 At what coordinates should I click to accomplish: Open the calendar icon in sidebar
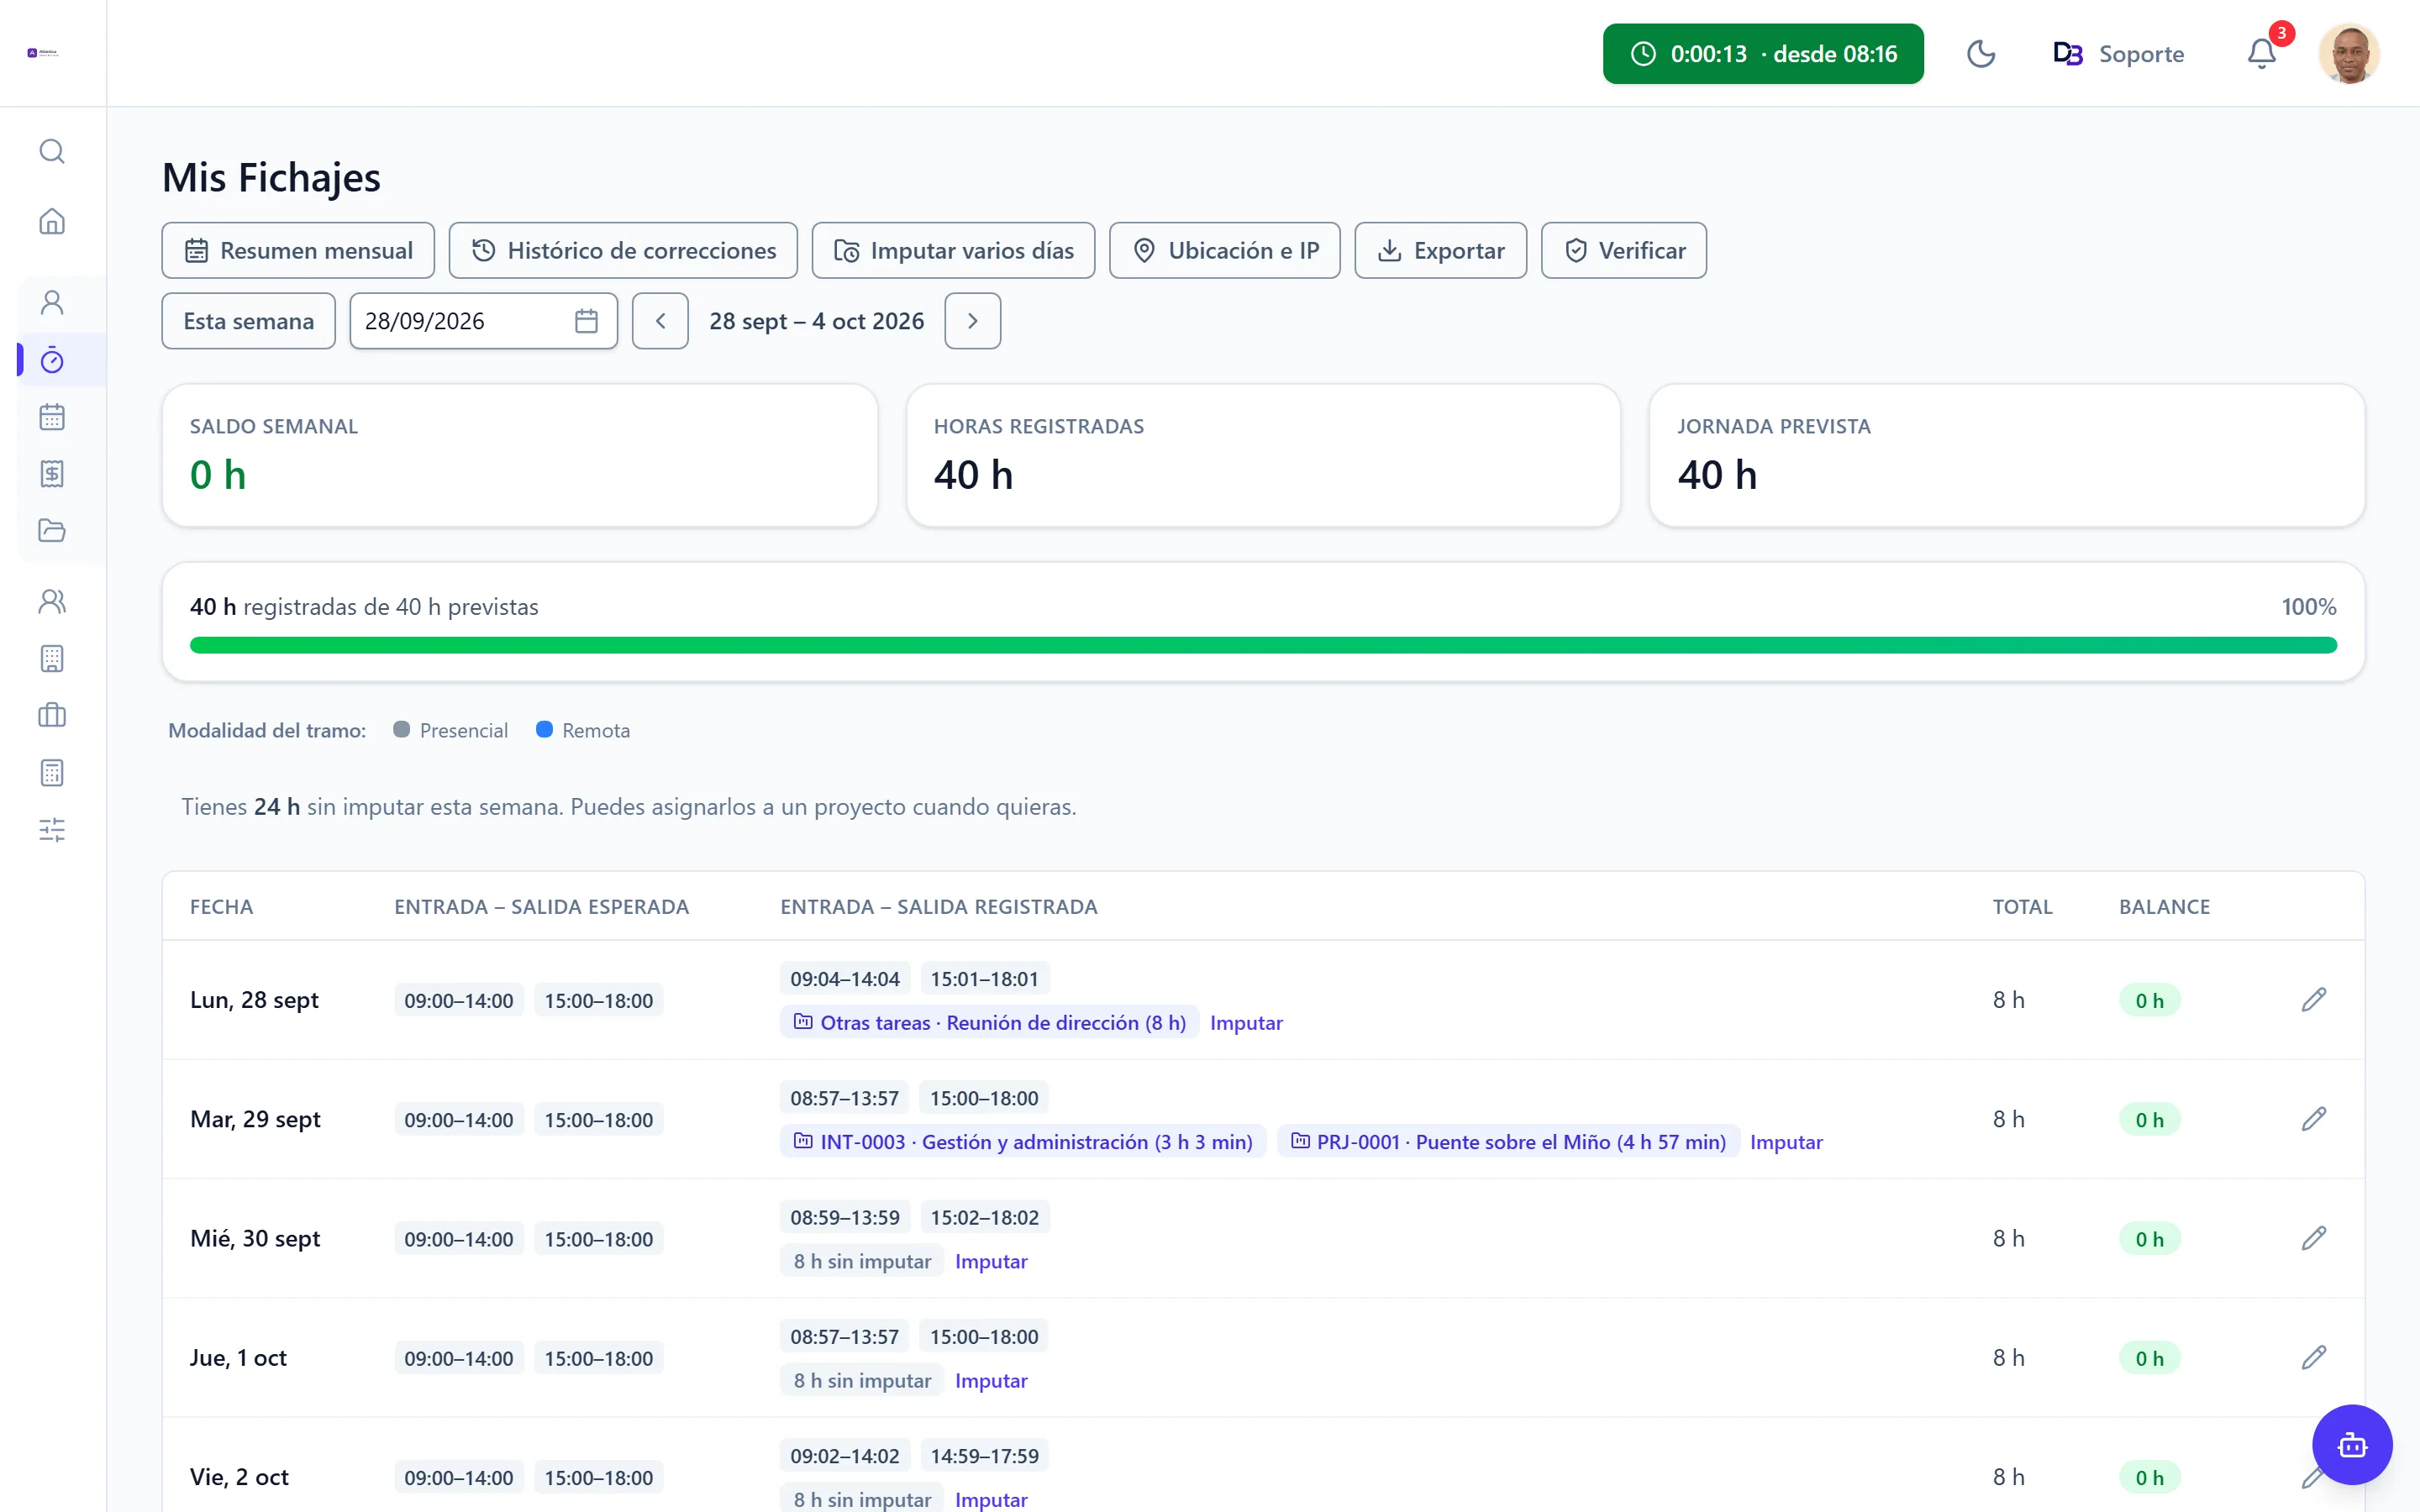click(52, 417)
